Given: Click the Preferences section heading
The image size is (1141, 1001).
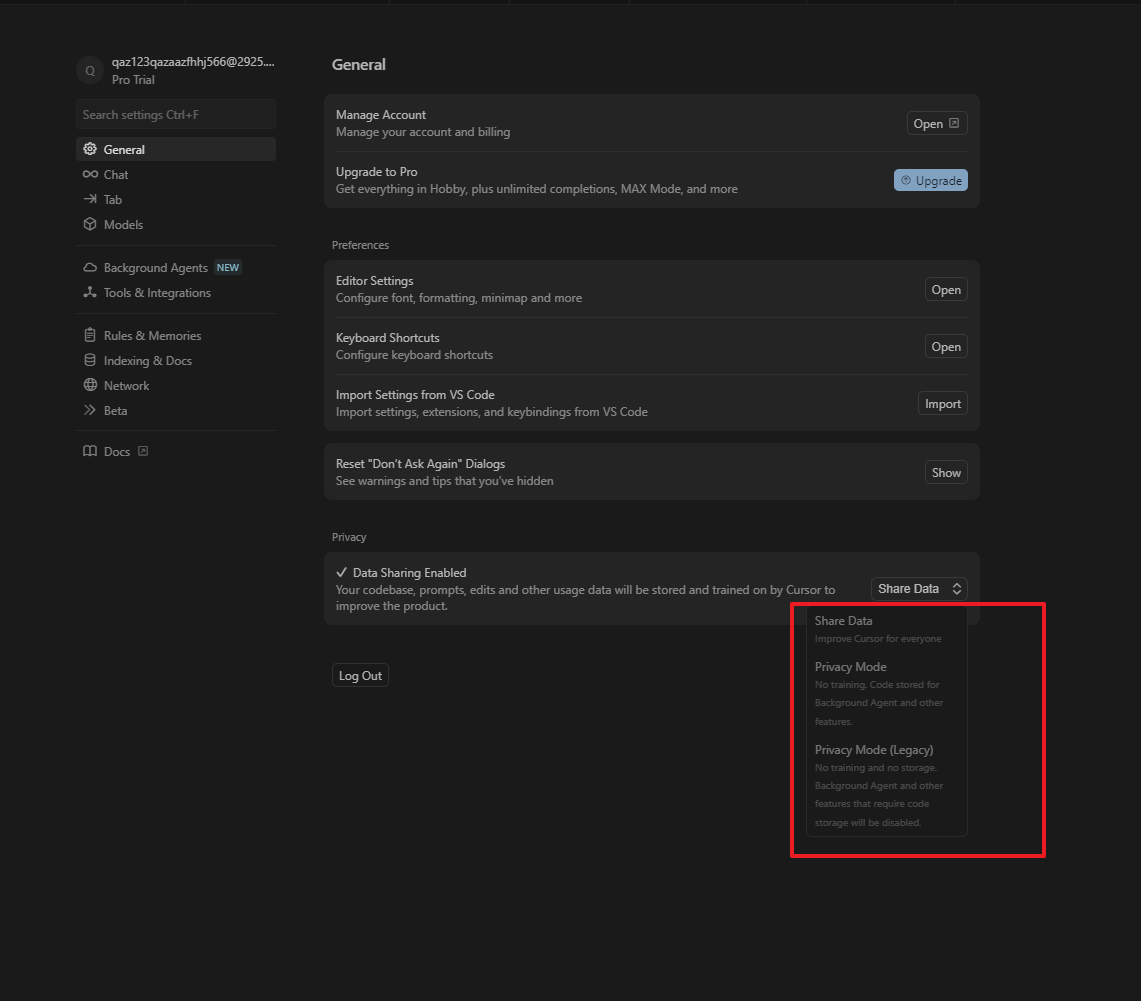Looking at the screenshot, I should [360, 245].
